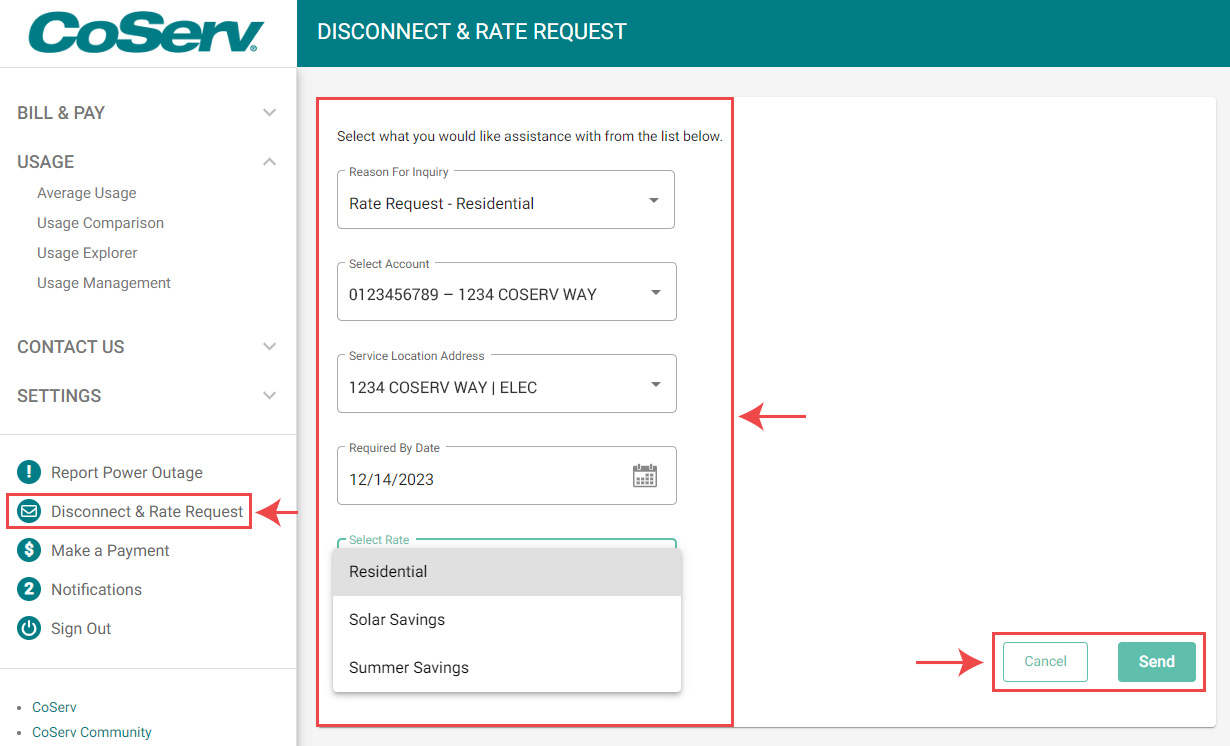Viewport: 1230px width, 746px height.
Task: Select the Solar Savings rate option
Action: [507, 620]
